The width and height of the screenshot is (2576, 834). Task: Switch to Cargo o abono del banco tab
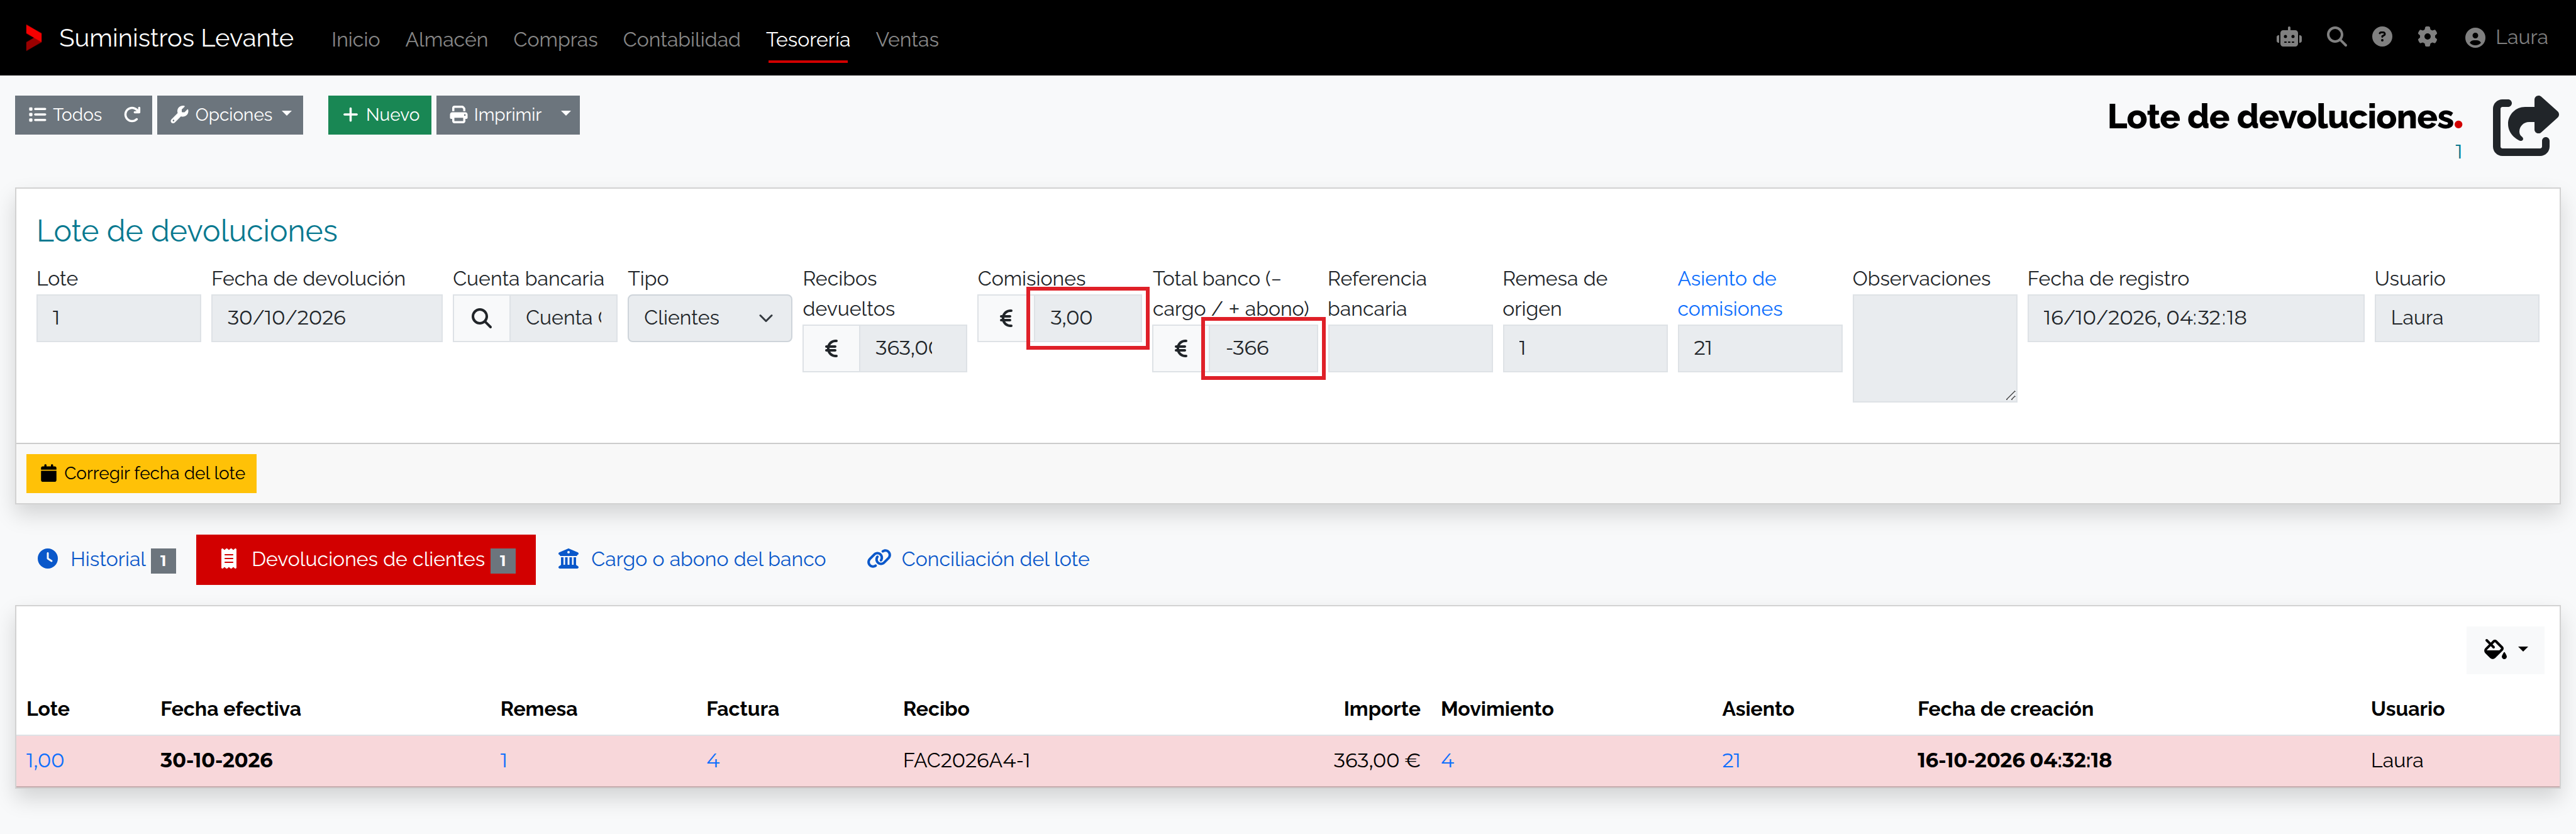(x=692, y=560)
